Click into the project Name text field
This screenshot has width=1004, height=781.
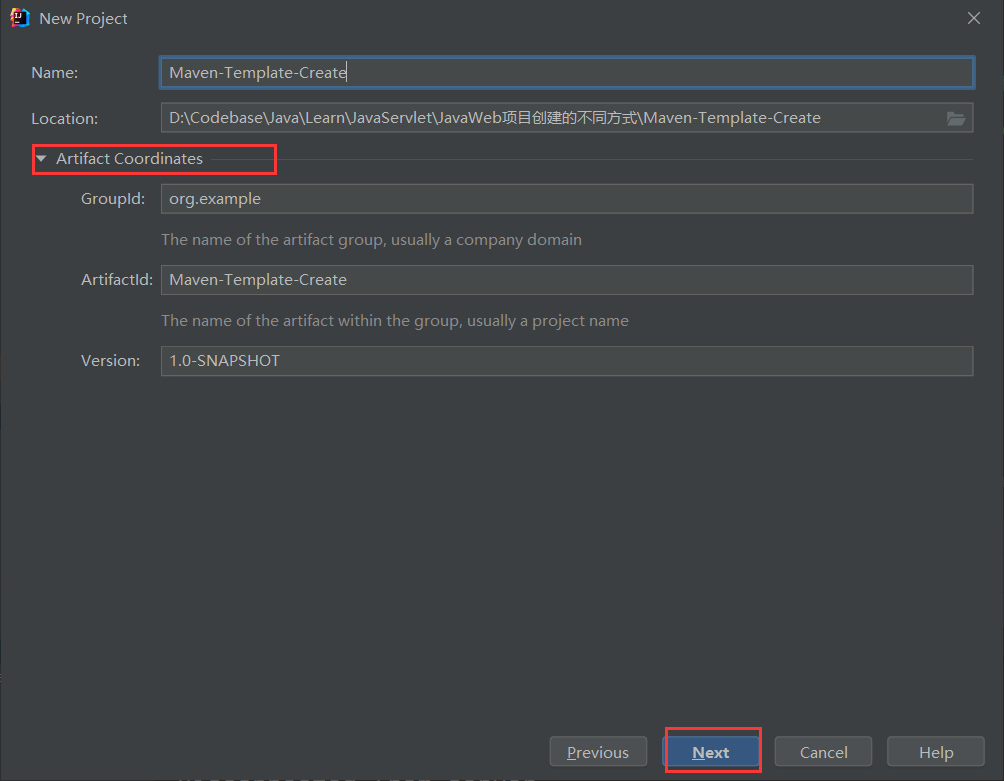coord(566,73)
